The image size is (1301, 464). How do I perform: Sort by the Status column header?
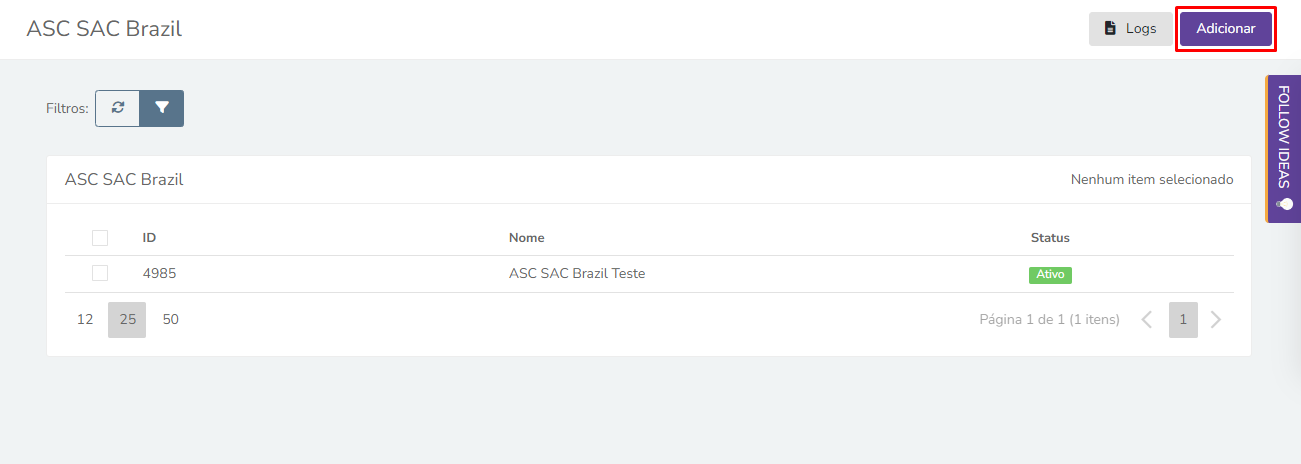[1050, 238]
